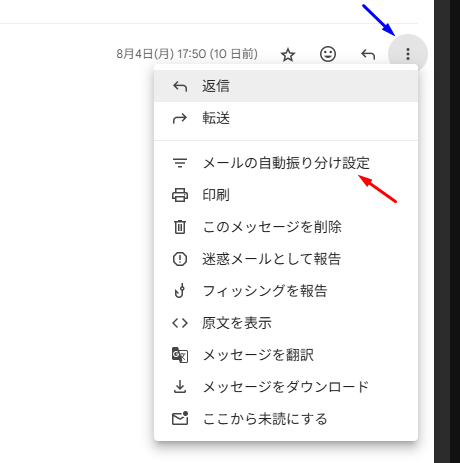The image size is (460, 463).
Task: Click the reply arrow icon in header
Action: coord(368,54)
